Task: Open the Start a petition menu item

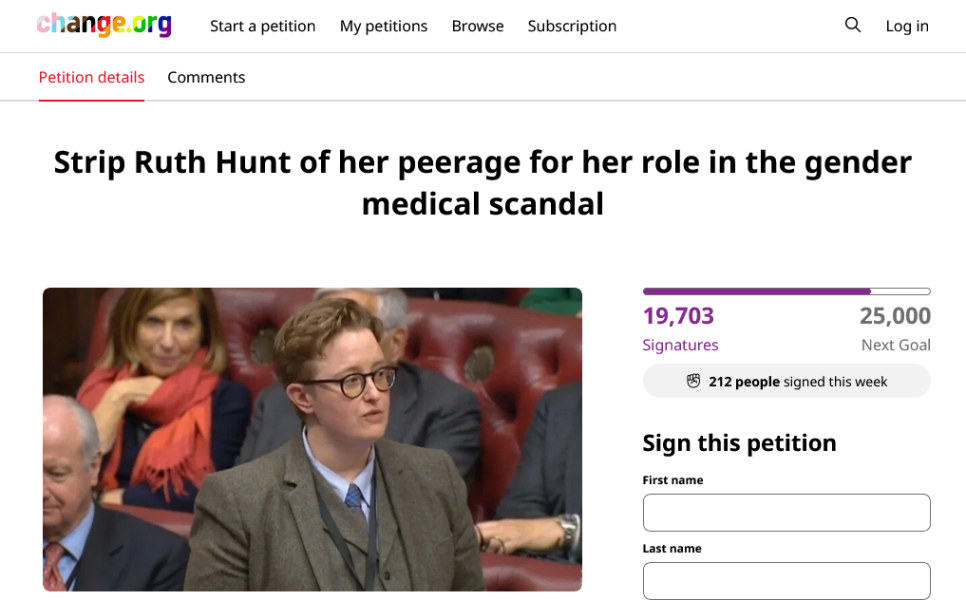Action: pyautogui.click(x=262, y=26)
